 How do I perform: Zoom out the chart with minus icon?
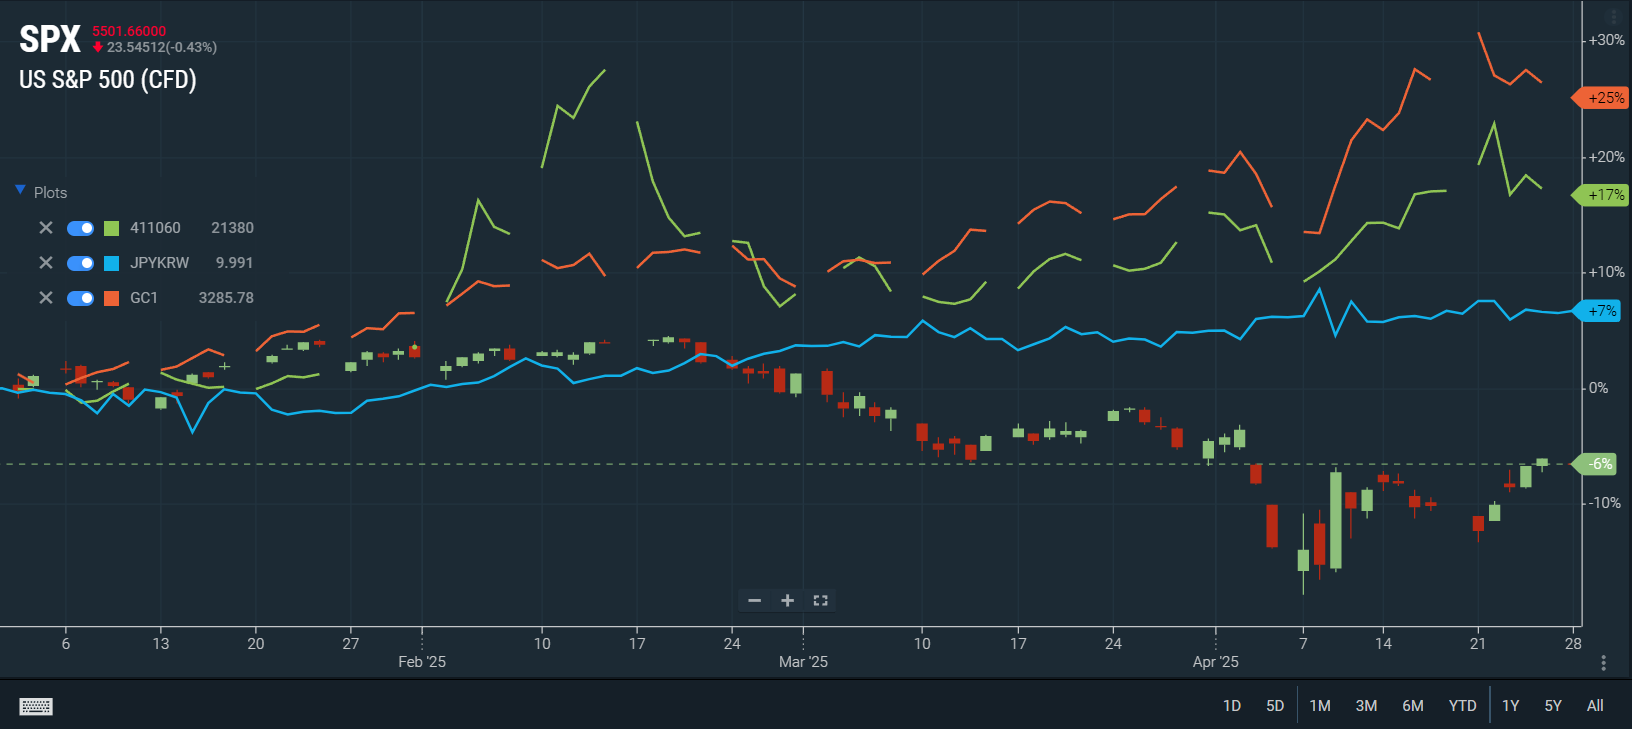tap(755, 601)
